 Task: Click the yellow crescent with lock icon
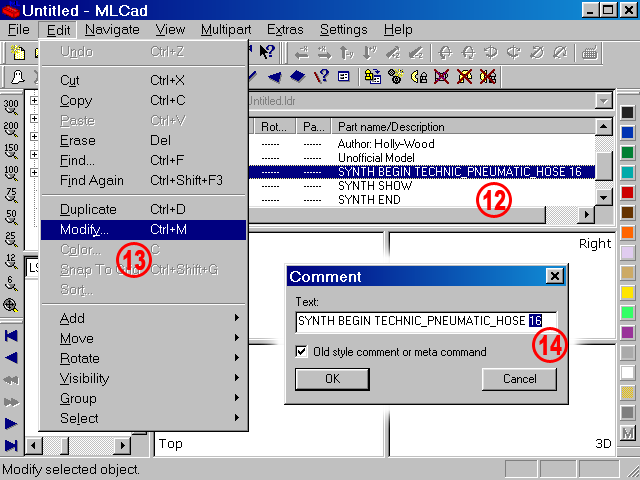pos(418,77)
